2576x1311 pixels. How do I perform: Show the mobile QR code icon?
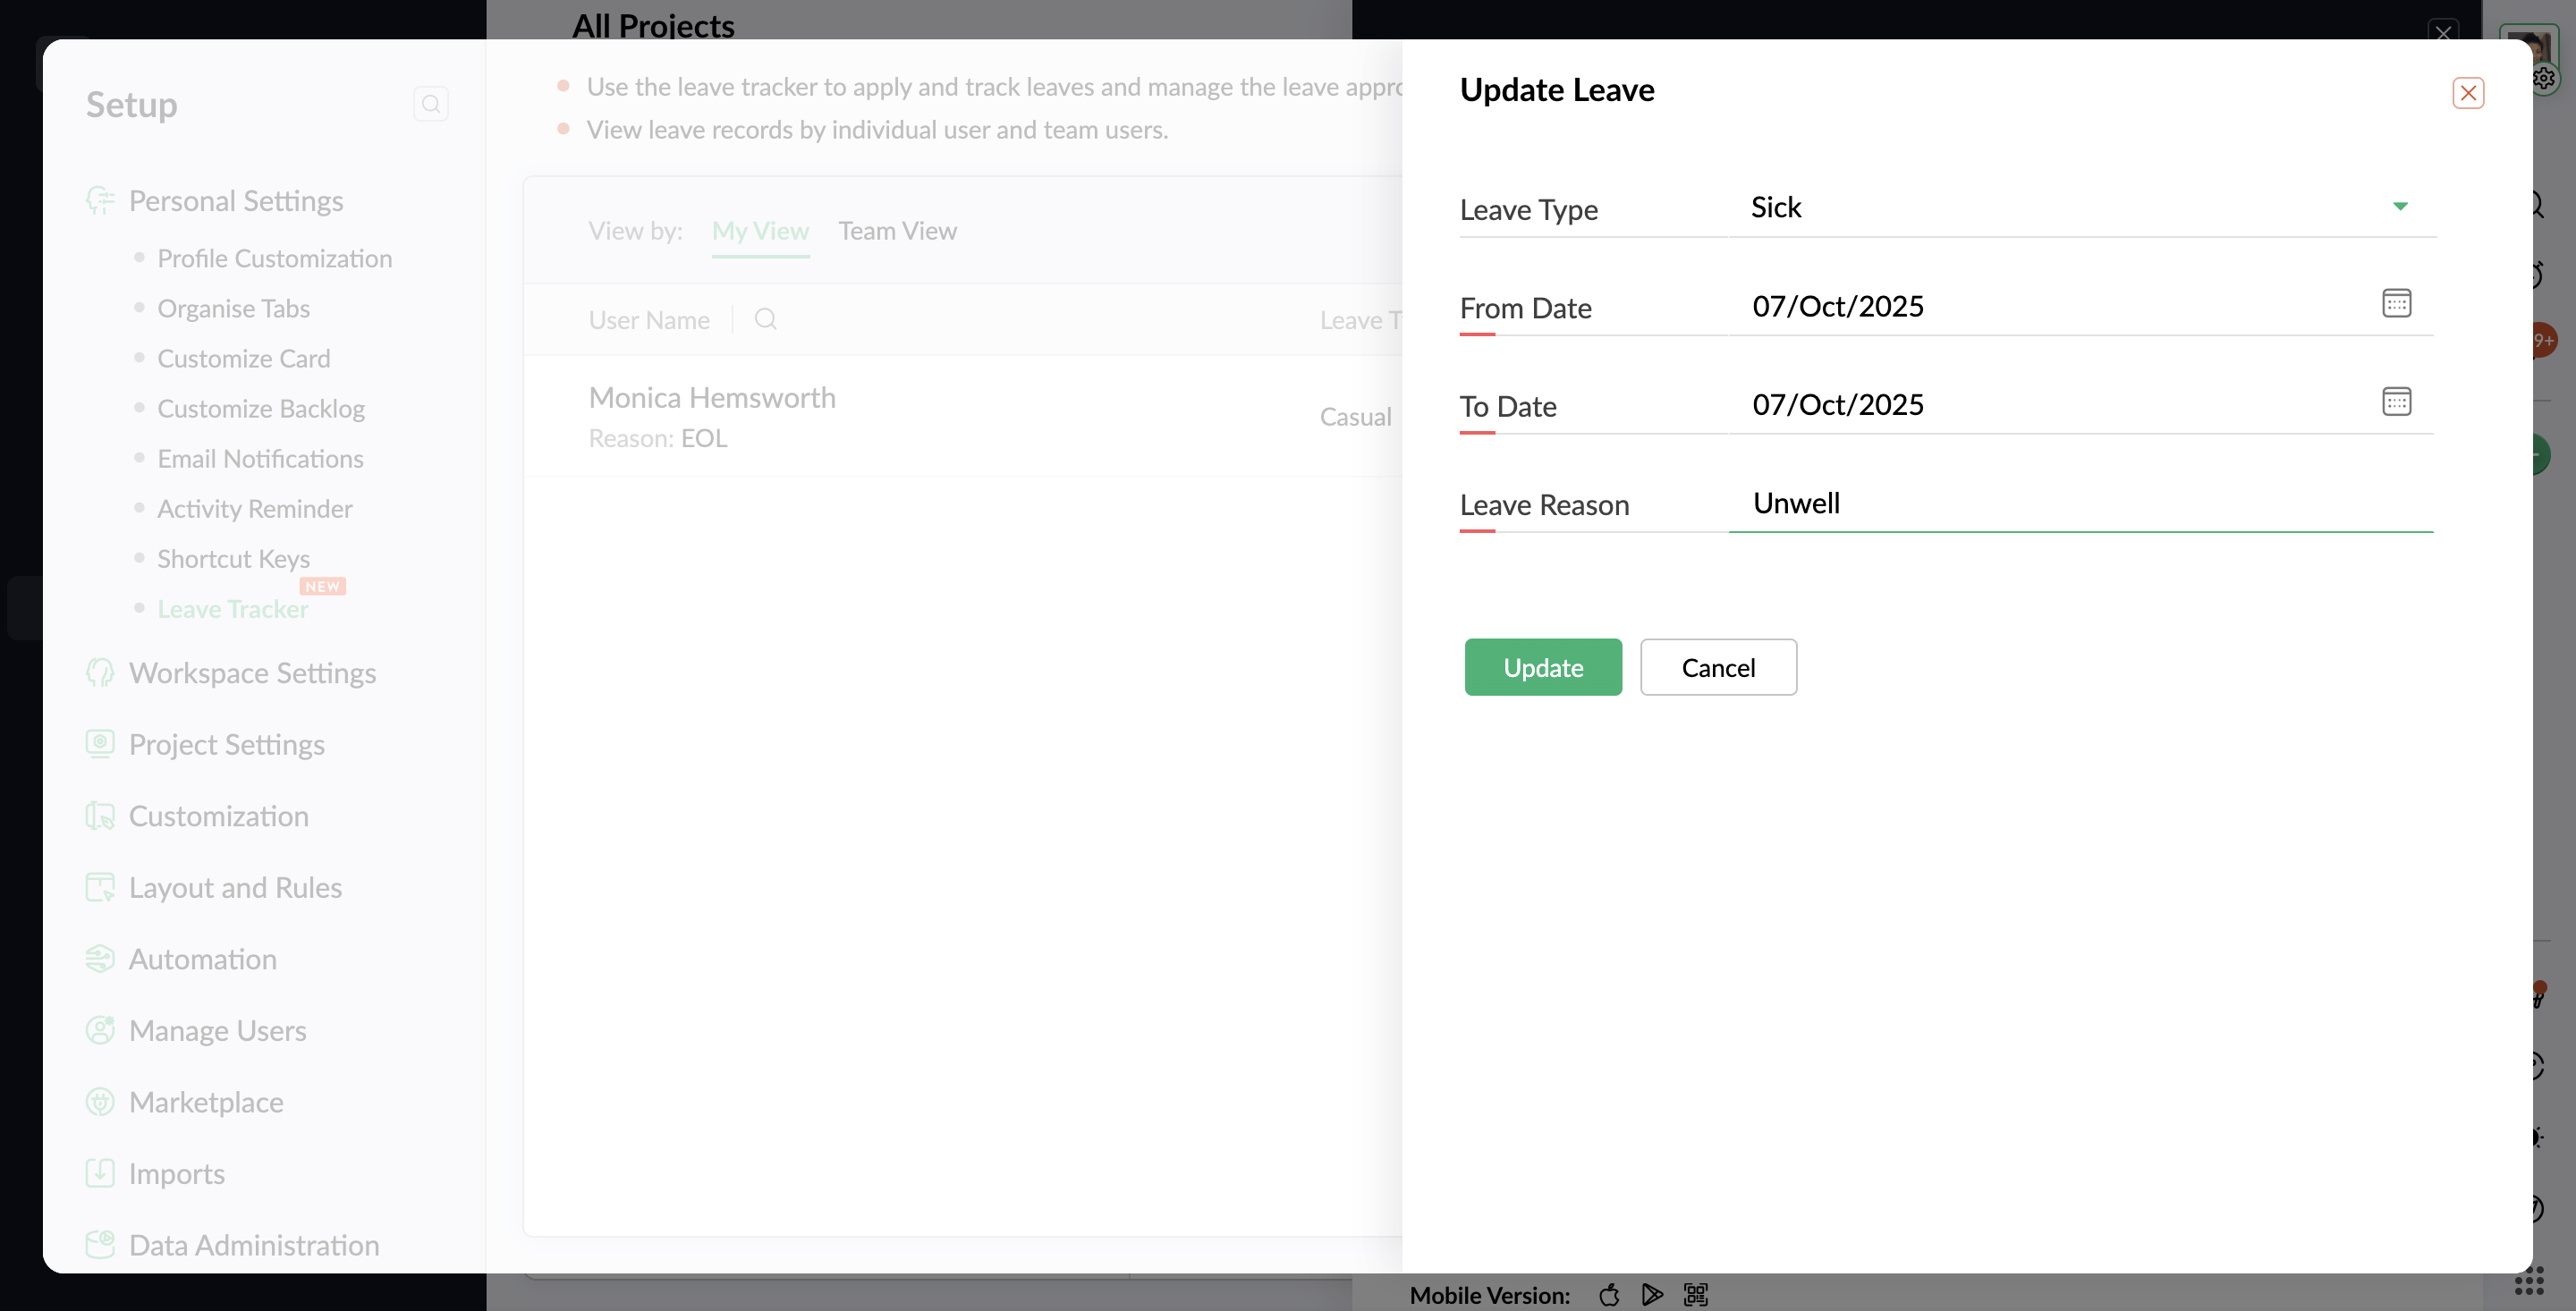point(1695,1294)
